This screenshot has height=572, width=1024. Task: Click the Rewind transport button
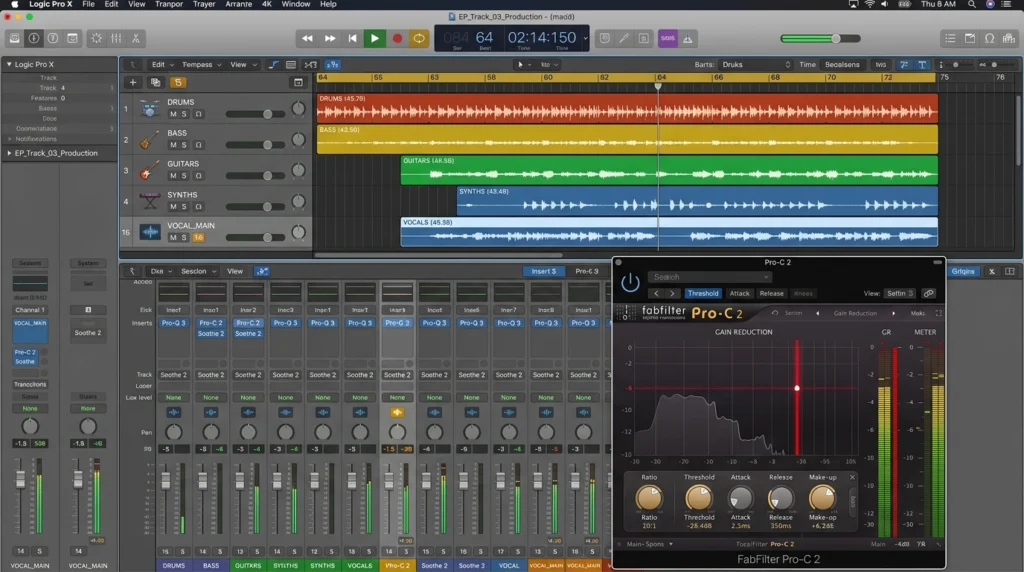pyautogui.click(x=307, y=39)
